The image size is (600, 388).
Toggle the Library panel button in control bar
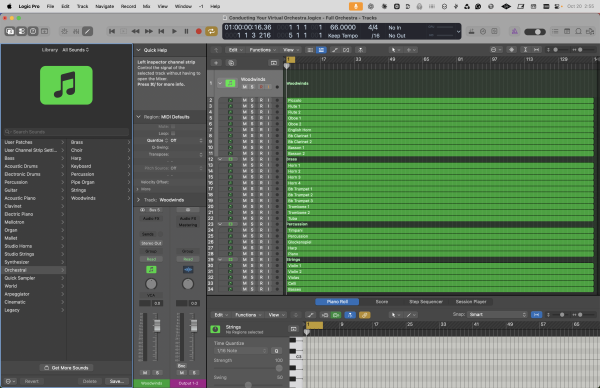[10, 31]
